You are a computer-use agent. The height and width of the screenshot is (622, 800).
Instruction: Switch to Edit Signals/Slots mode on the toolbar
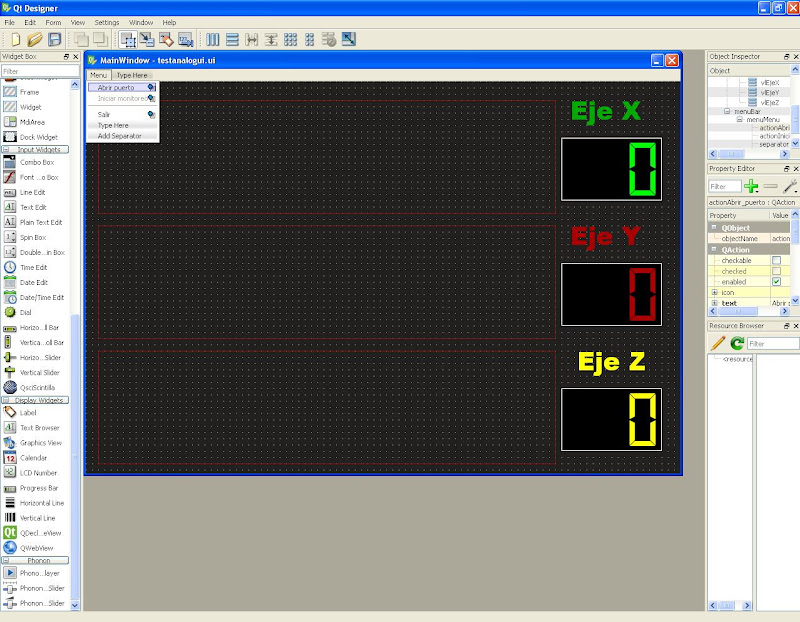point(146,40)
